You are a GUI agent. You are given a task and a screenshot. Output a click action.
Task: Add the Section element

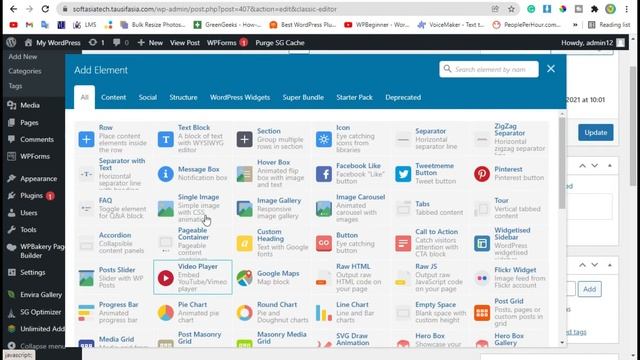click(x=271, y=139)
